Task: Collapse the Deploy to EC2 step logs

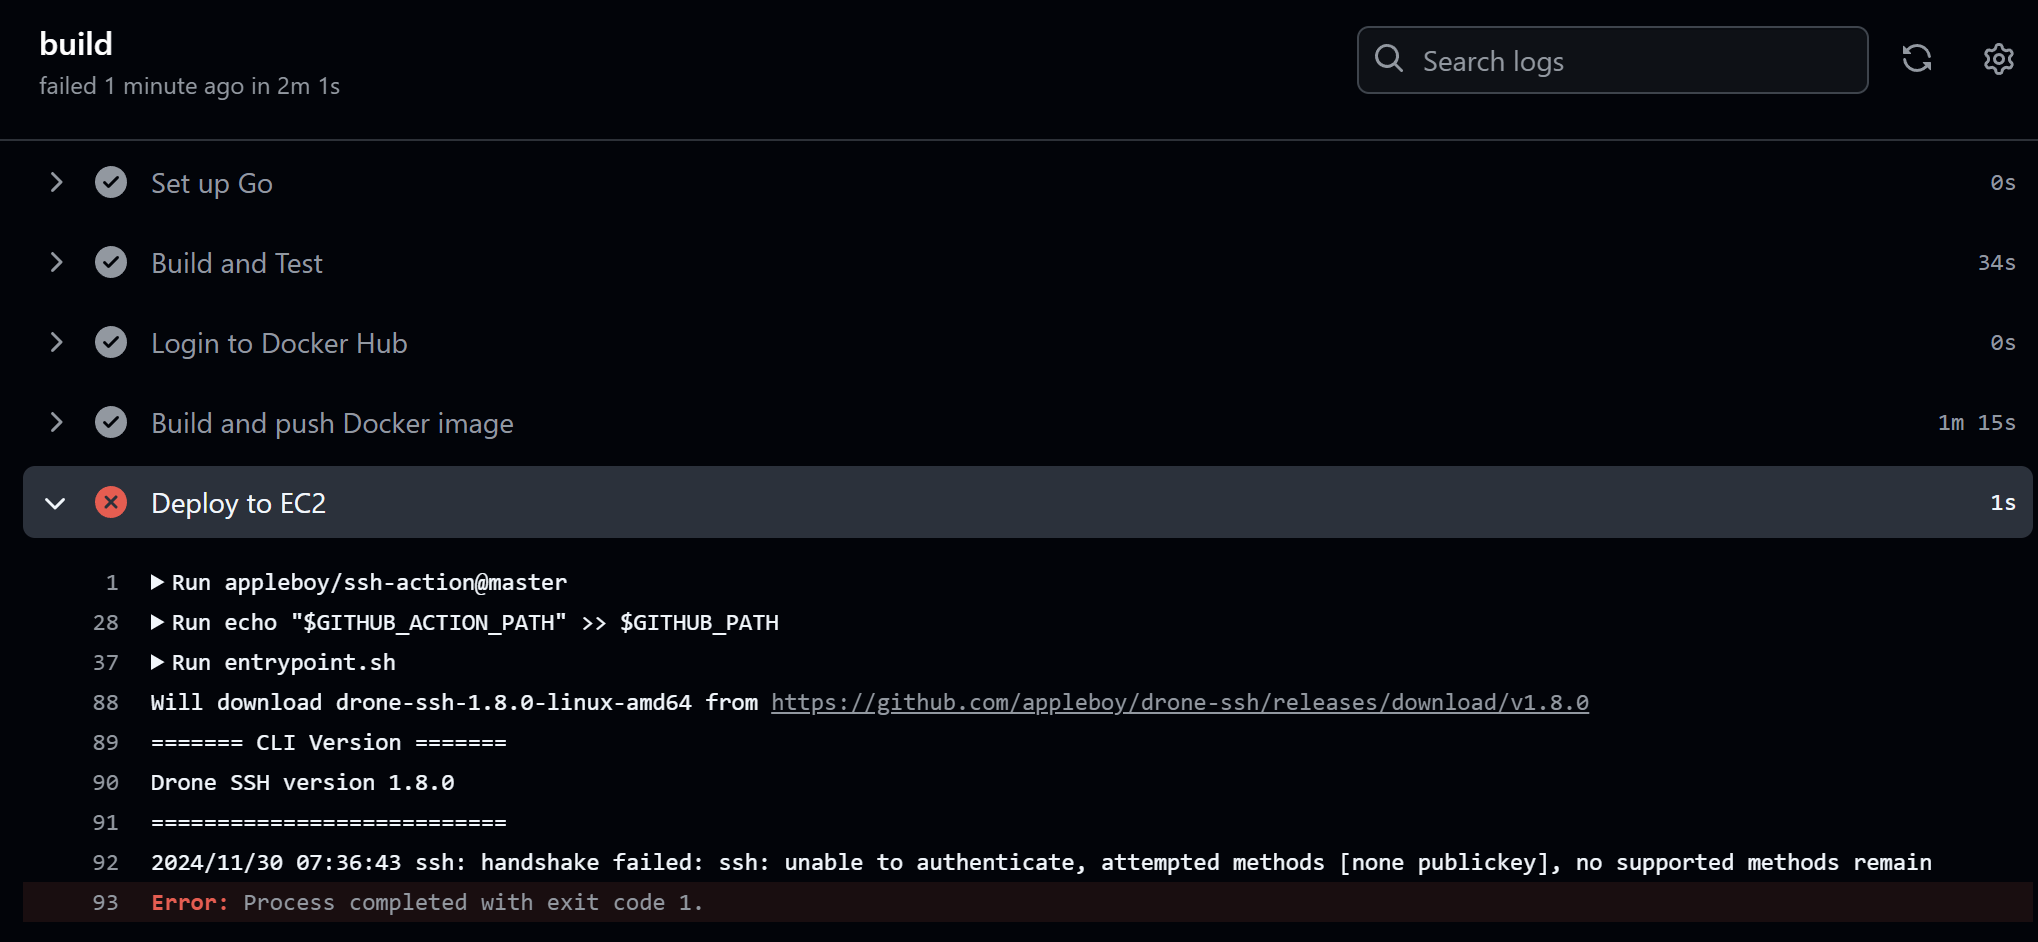Action: point(56,502)
